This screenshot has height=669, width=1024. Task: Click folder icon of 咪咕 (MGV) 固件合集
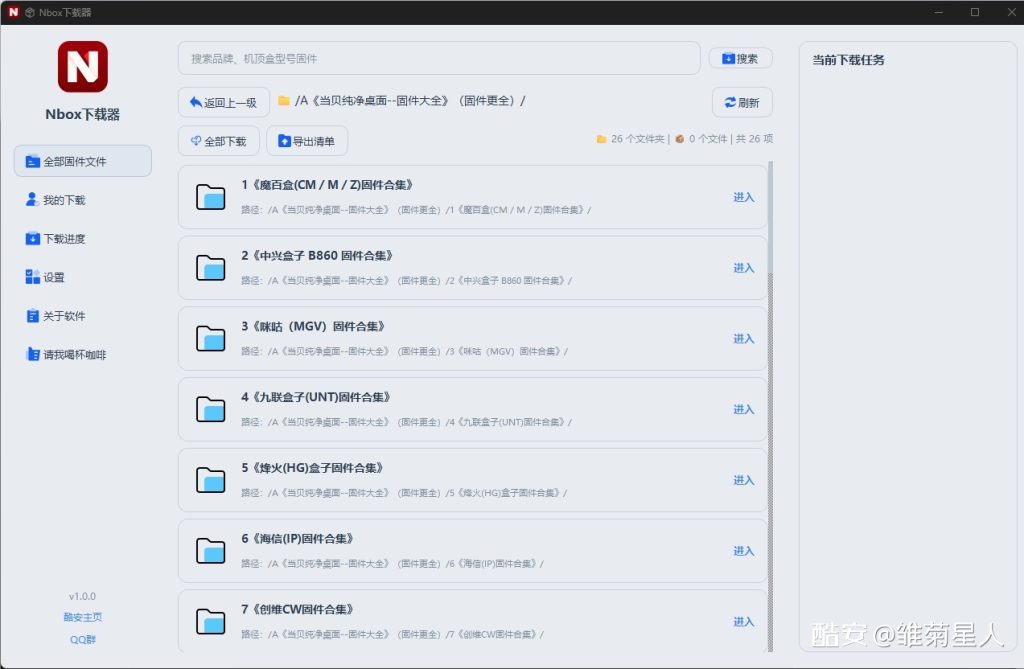210,338
